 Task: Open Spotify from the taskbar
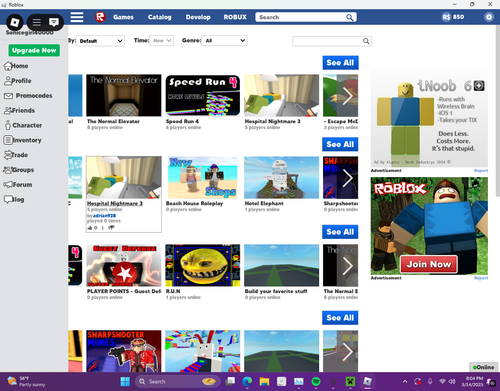(316, 381)
